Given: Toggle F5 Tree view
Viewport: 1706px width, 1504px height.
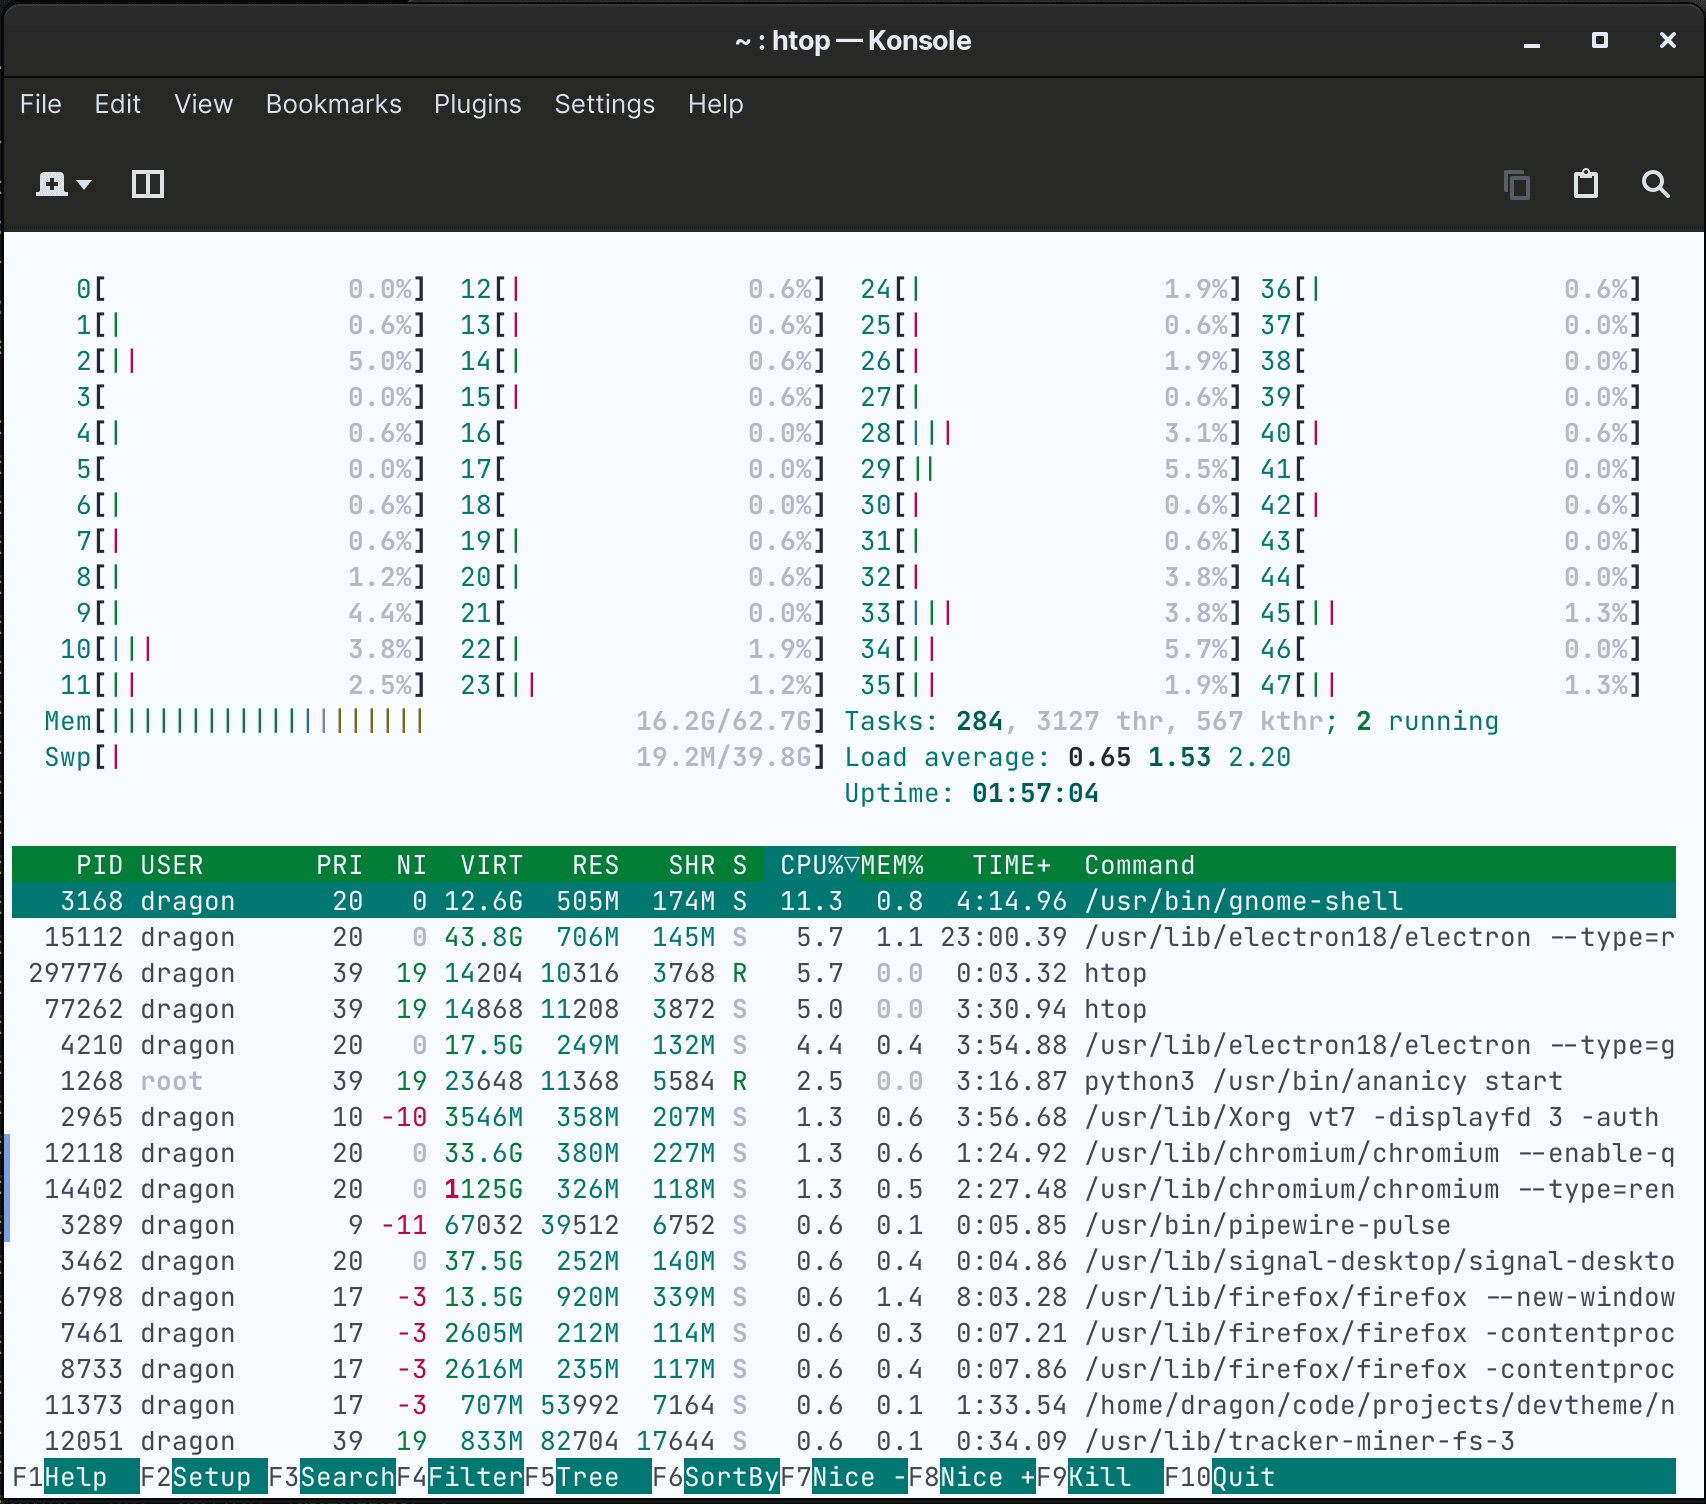Looking at the screenshot, I should click(588, 1477).
